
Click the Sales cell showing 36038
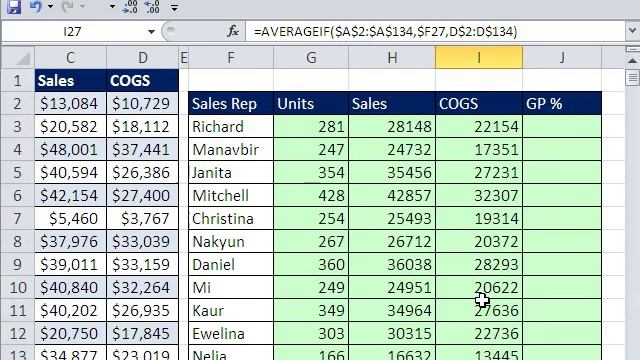pyautogui.click(x=392, y=264)
